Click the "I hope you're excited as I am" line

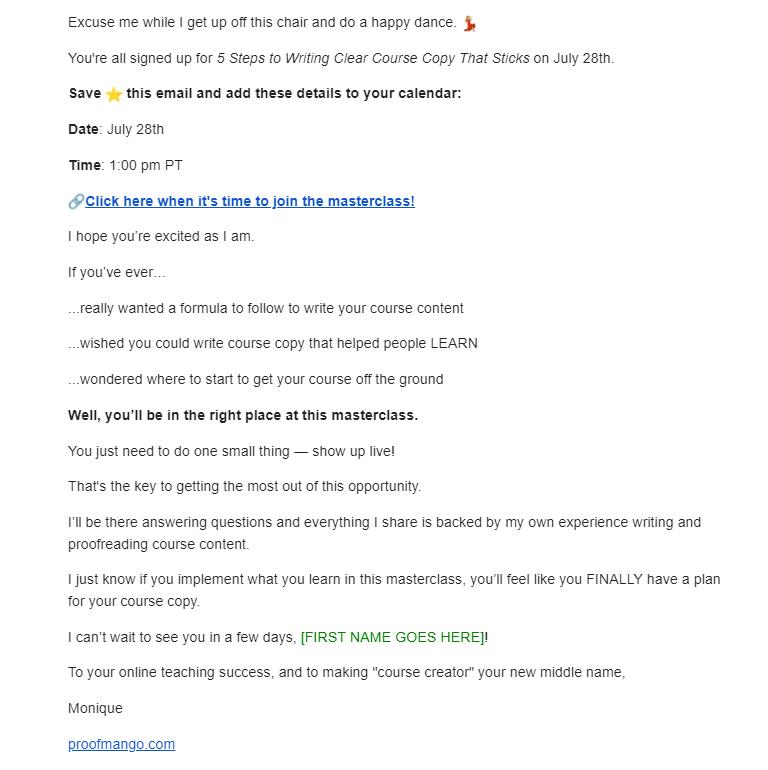click(161, 237)
